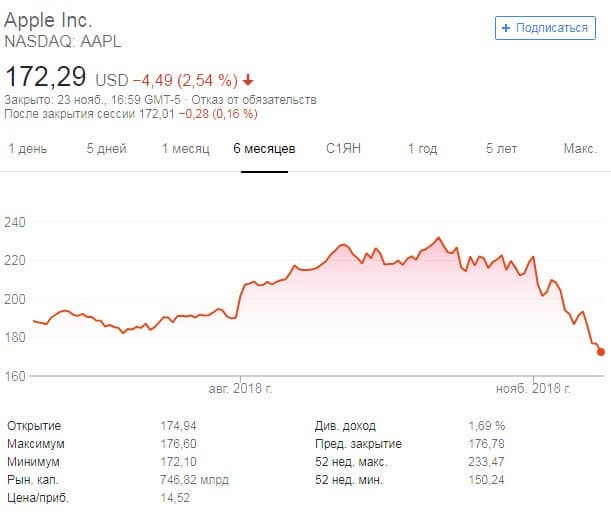Click the нояб. 2018 г. axis label
Image resolution: width=611 pixels, height=512 pixels.
coord(535,389)
